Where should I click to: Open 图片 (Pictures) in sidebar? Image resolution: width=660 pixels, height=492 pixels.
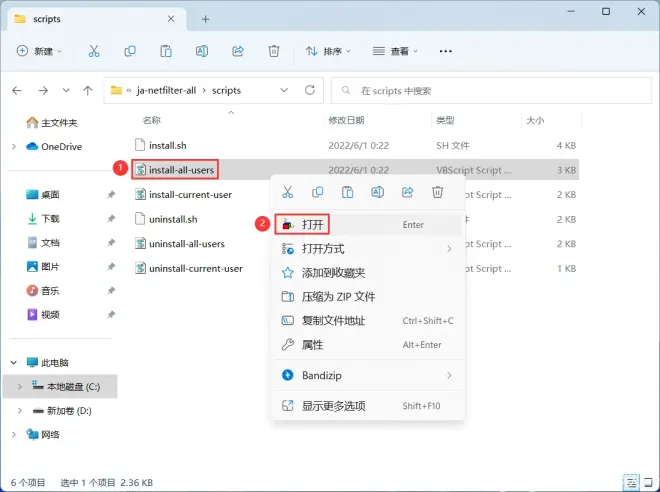[x=43, y=266]
